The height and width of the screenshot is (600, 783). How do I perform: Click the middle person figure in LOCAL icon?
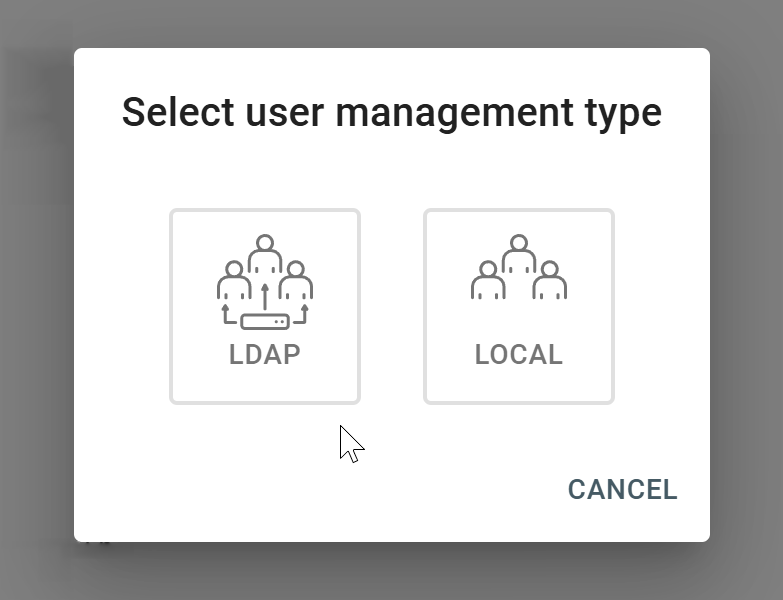518,254
